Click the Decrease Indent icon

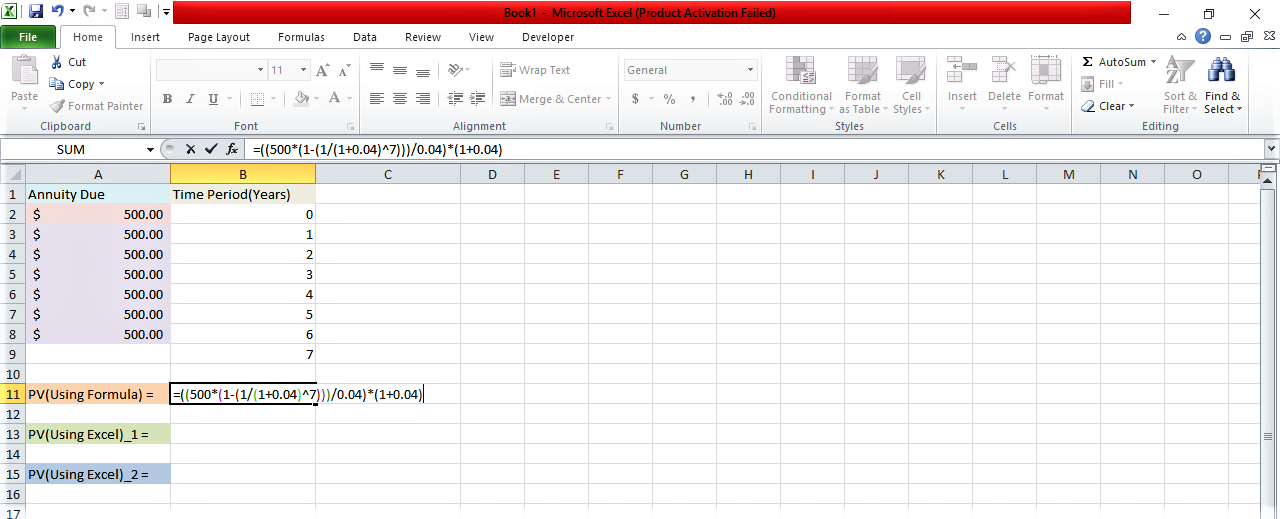[455, 99]
